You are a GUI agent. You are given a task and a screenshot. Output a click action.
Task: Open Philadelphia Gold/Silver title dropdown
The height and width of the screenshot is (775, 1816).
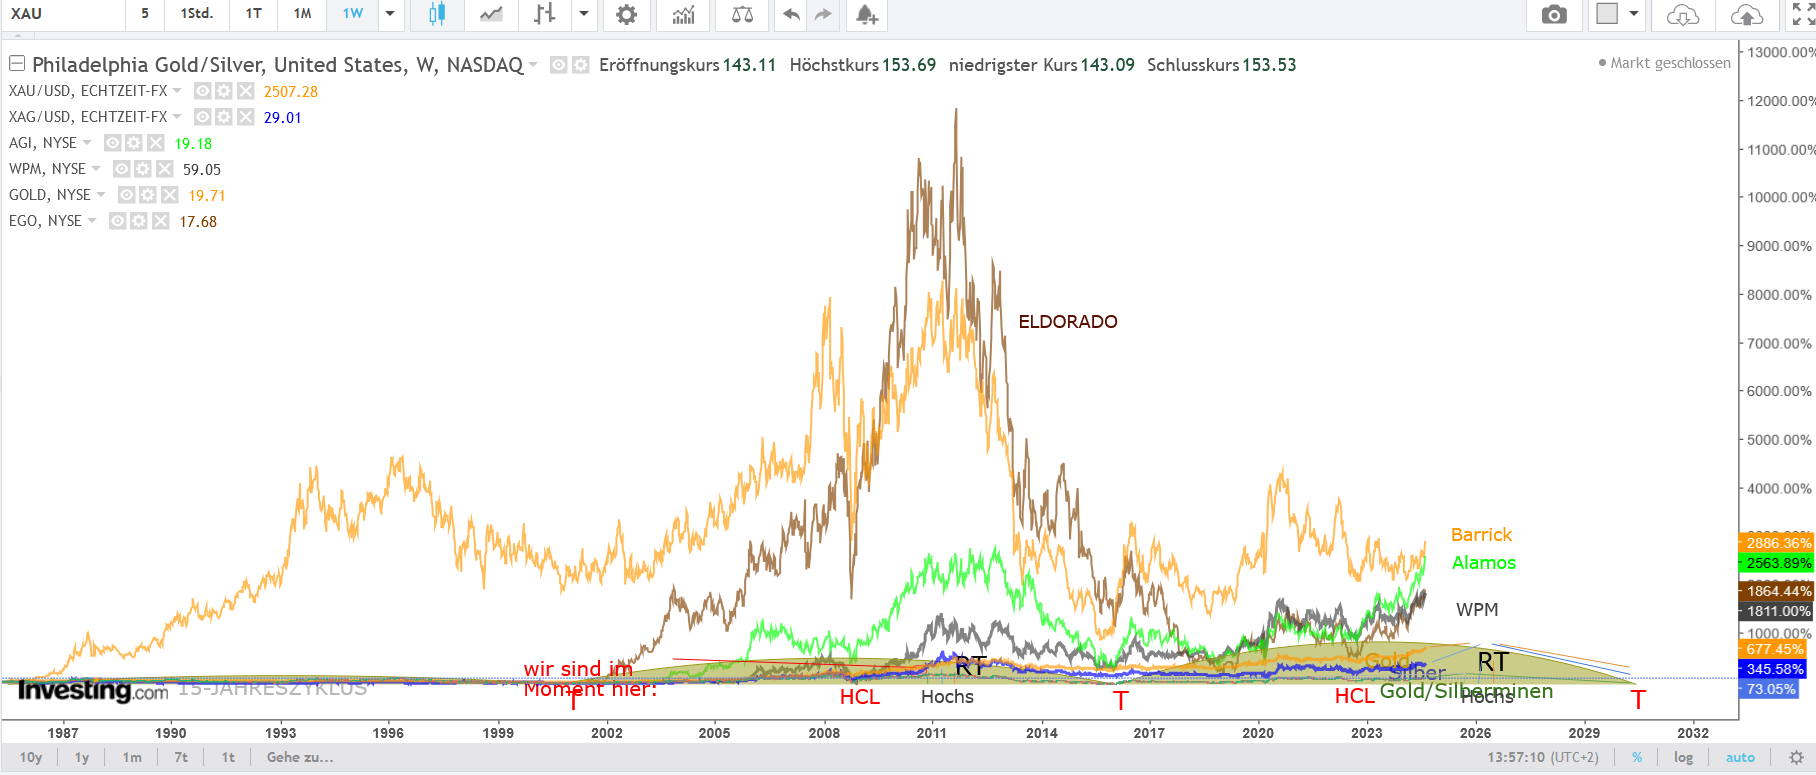(x=533, y=65)
